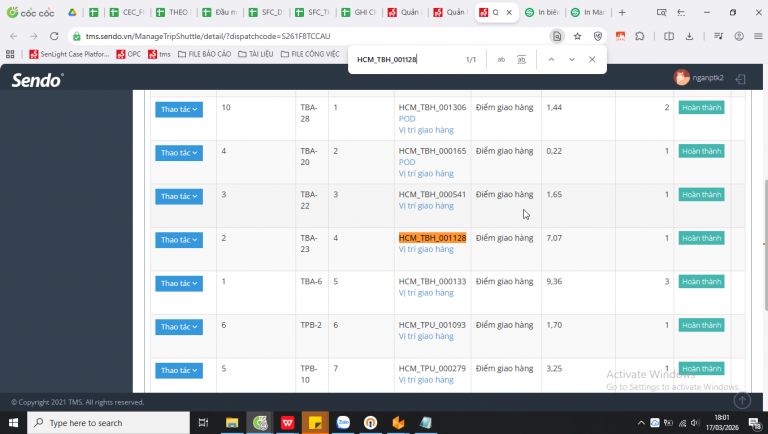
Task: Open downloads icon in toolbar
Action: [689, 36]
